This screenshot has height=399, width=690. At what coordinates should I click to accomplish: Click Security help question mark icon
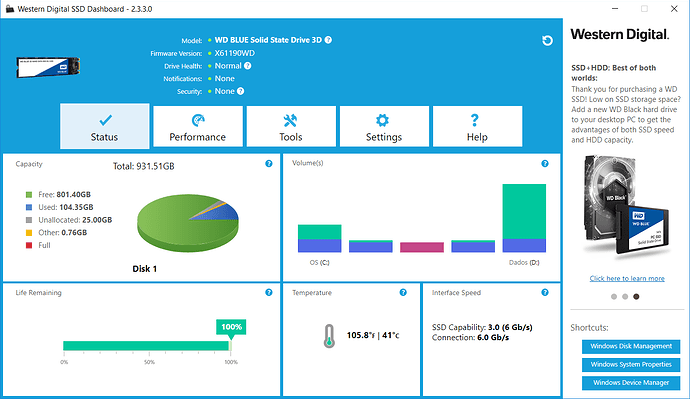point(241,91)
